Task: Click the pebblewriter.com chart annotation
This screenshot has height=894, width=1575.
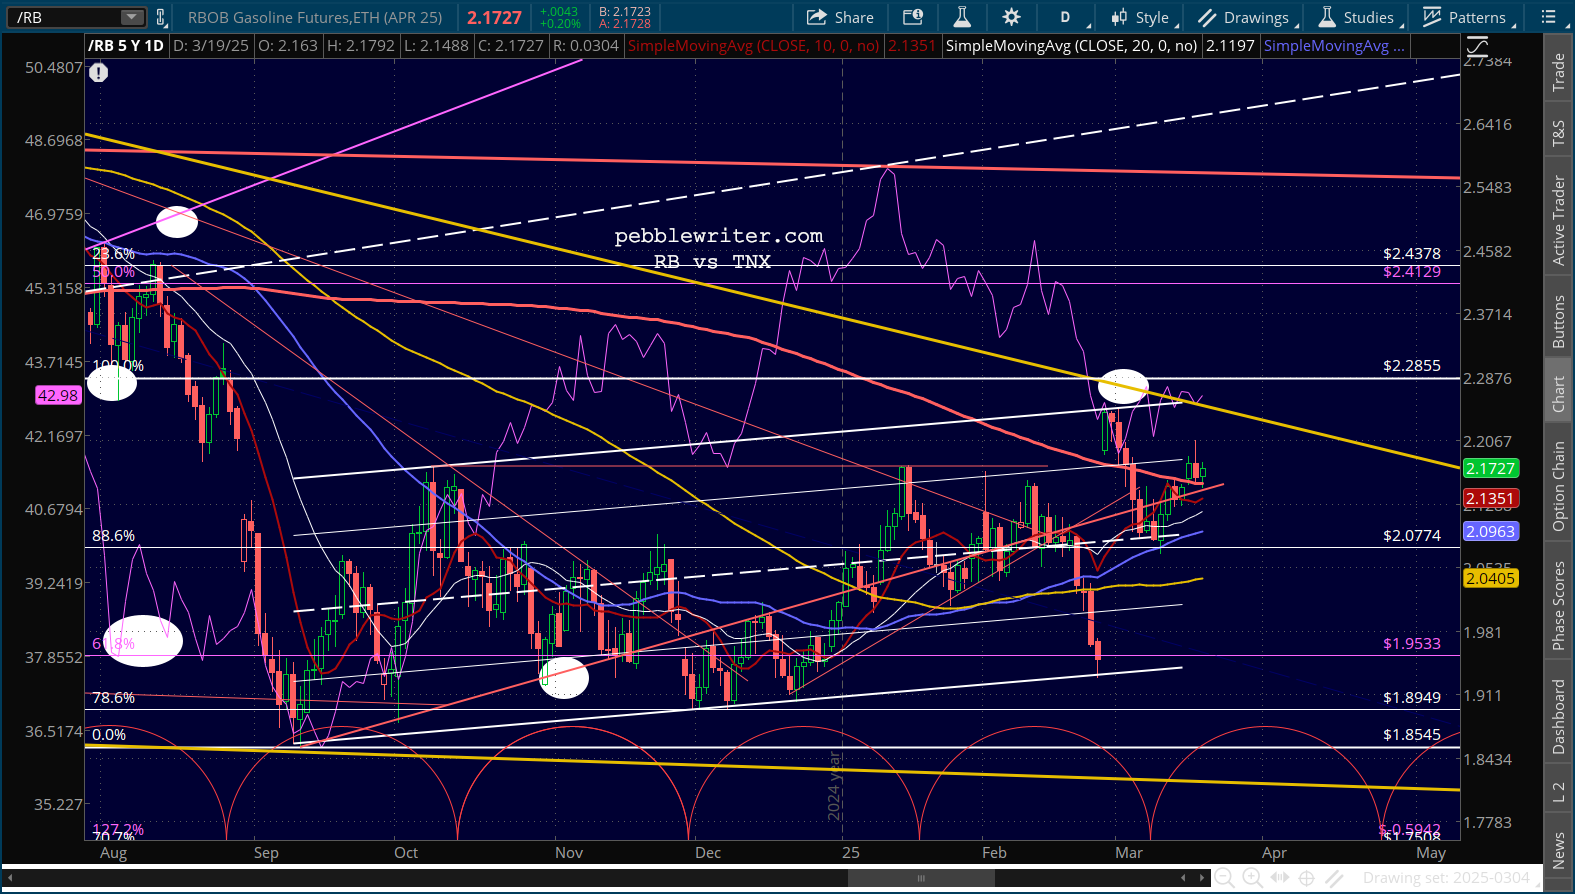Action: [718, 236]
